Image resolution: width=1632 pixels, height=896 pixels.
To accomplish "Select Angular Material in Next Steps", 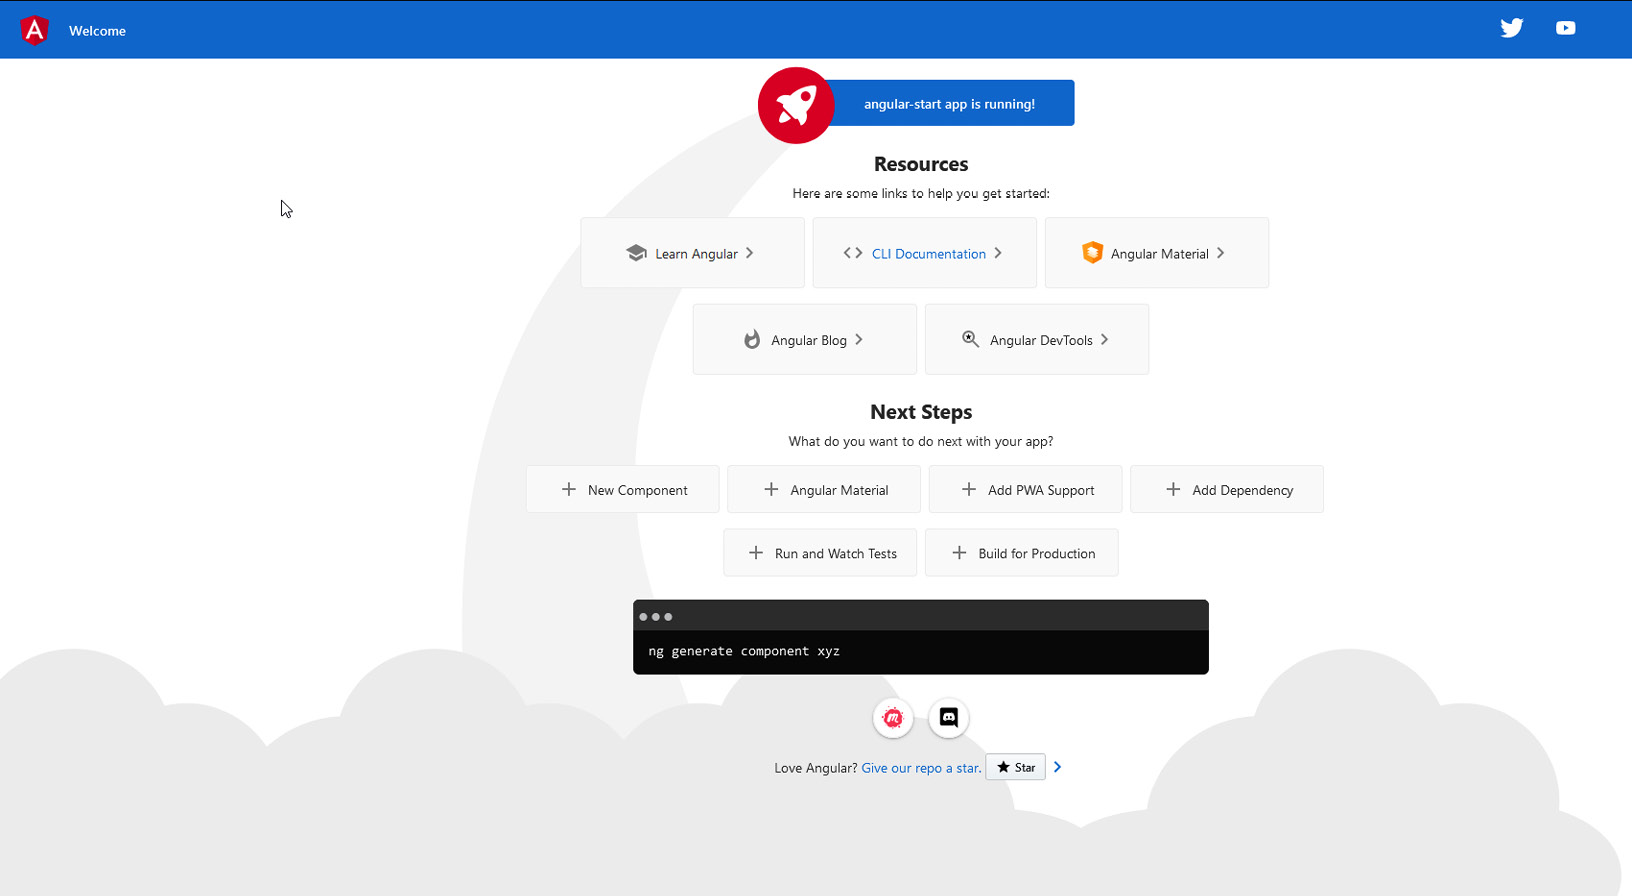I will (824, 489).
